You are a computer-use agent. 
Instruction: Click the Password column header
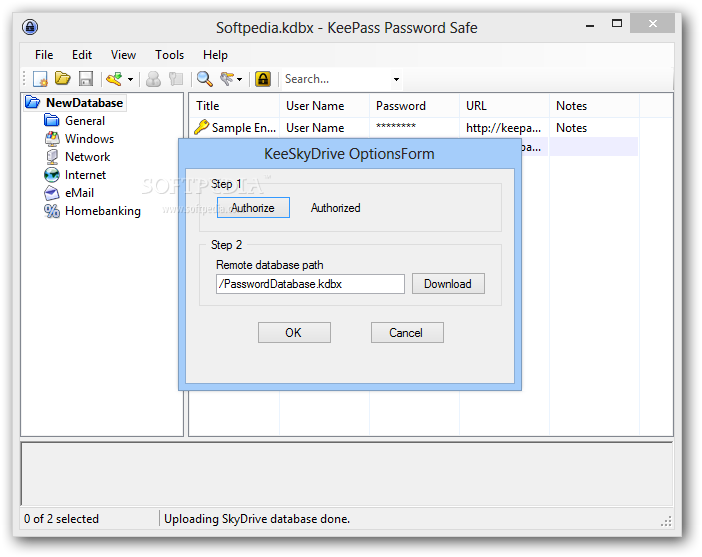[x=415, y=106]
